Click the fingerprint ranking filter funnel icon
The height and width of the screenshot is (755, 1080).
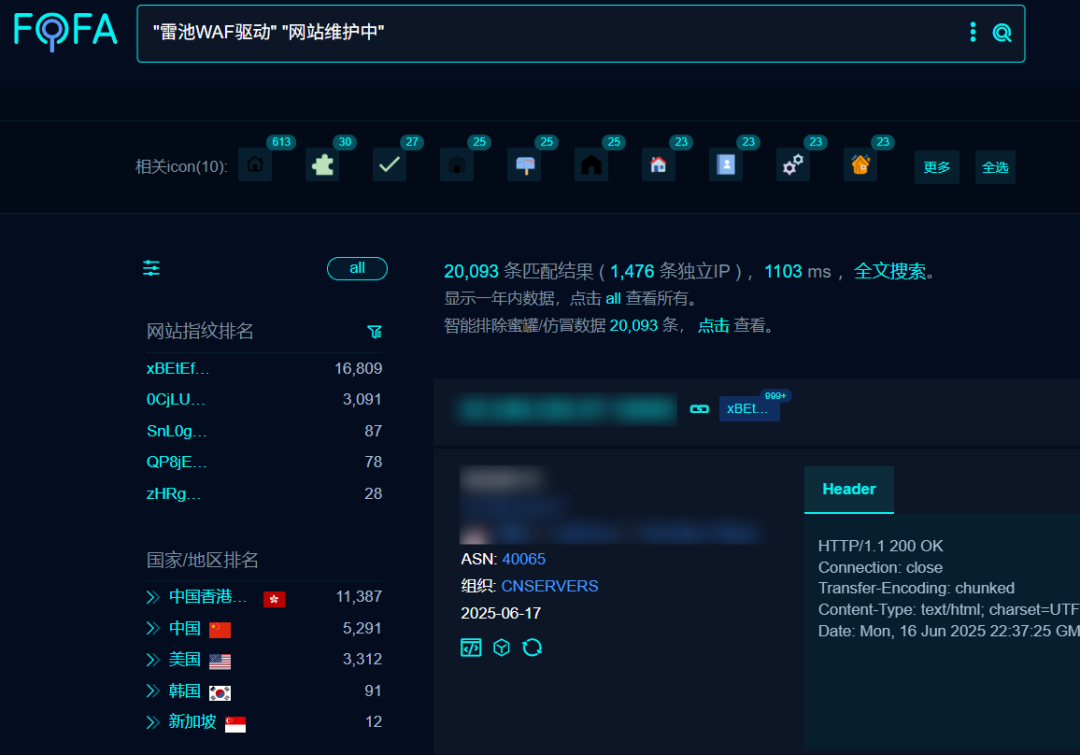pos(375,332)
